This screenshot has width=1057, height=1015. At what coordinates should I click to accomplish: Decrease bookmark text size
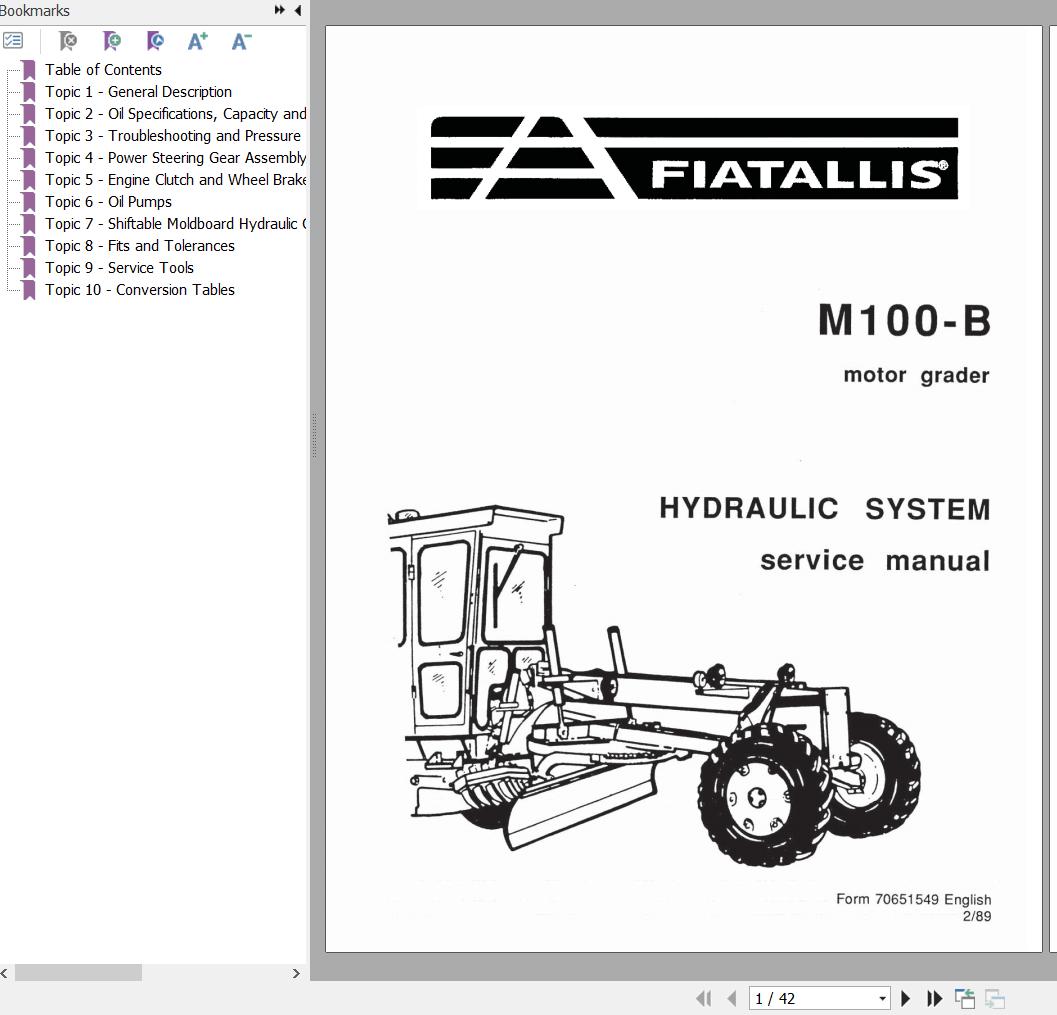coord(240,41)
